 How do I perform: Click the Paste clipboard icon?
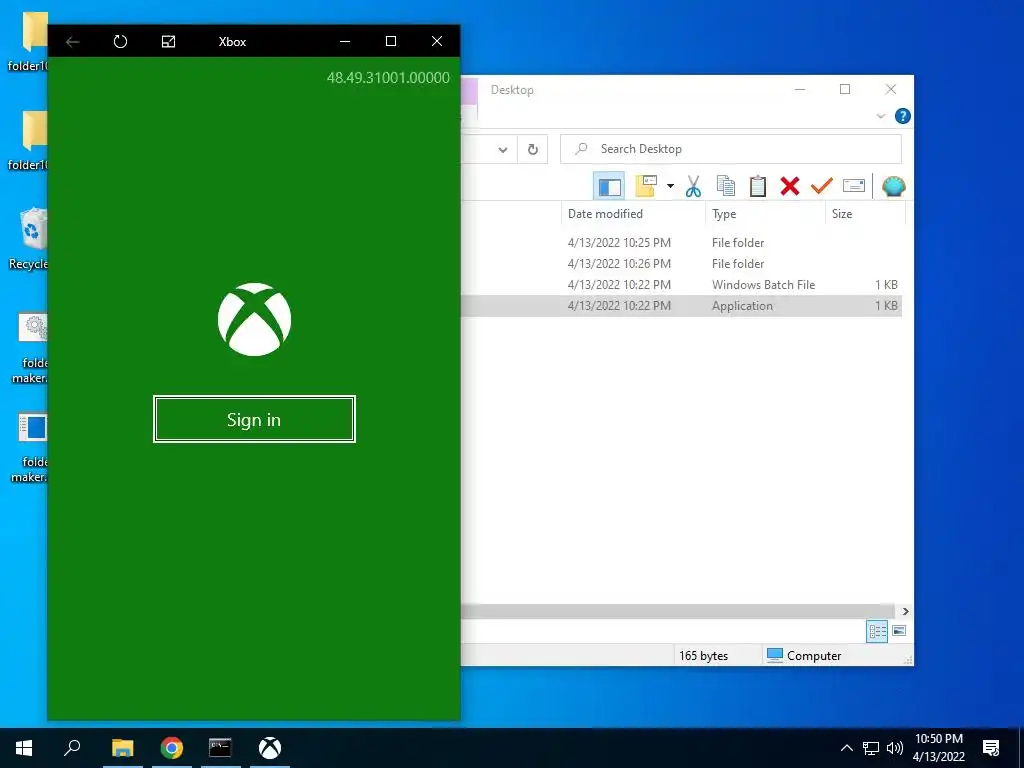click(x=758, y=186)
